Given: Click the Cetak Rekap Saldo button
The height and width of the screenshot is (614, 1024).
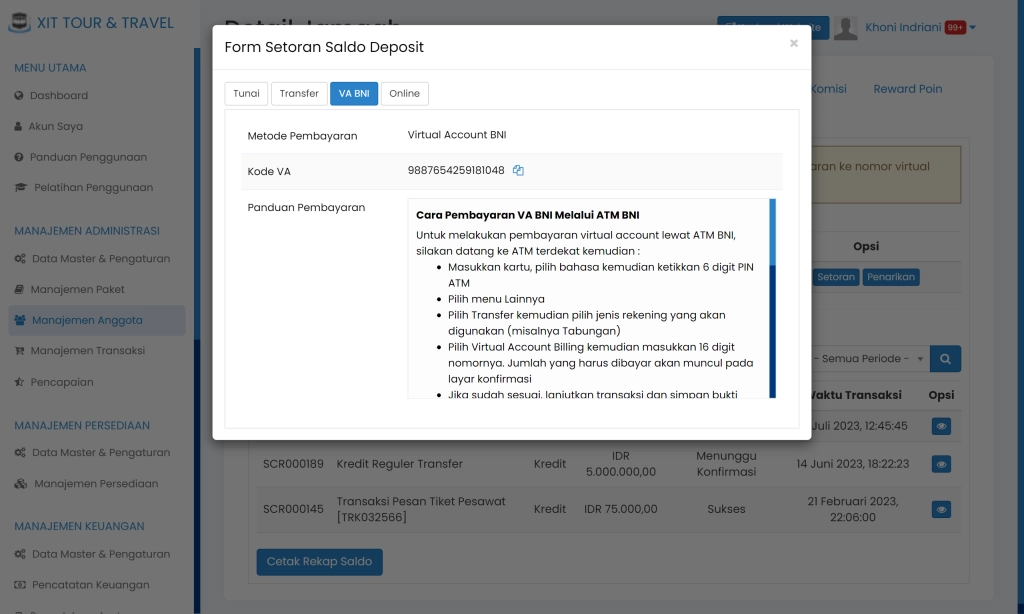Looking at the screenshot, I should point(319,562).
